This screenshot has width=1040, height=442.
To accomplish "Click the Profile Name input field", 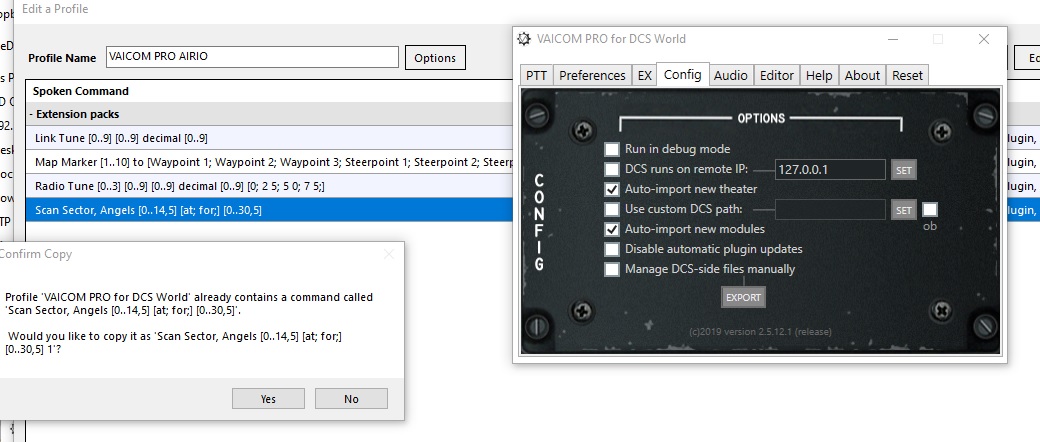I will 252,57.
